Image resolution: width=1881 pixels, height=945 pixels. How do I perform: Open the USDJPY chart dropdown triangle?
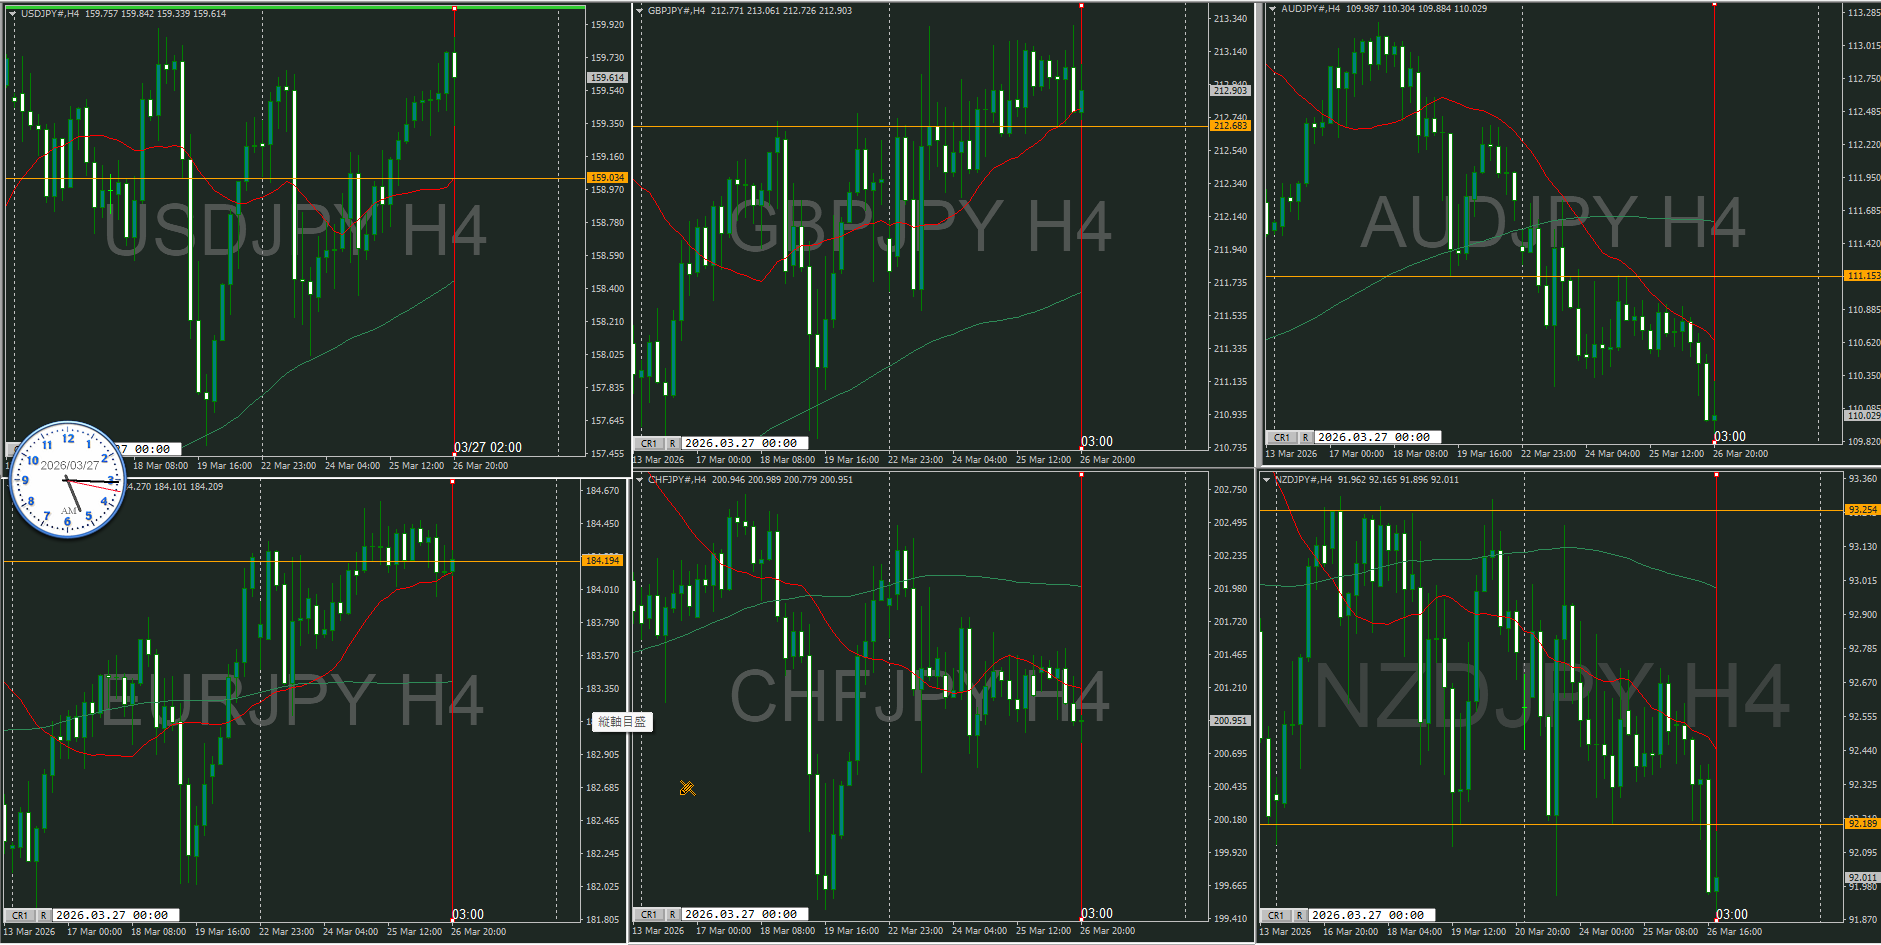click(12, 14)
